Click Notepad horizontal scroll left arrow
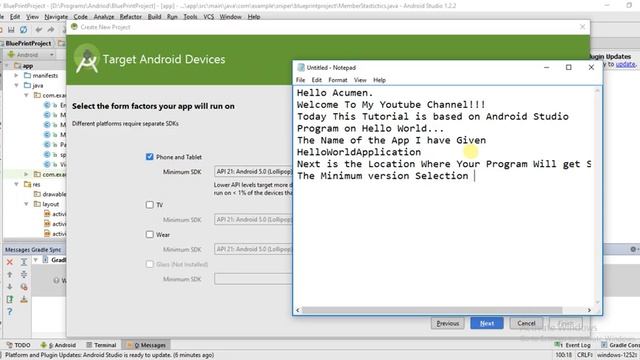This screenshot has height=360, width=640. (x=298, y=310)
